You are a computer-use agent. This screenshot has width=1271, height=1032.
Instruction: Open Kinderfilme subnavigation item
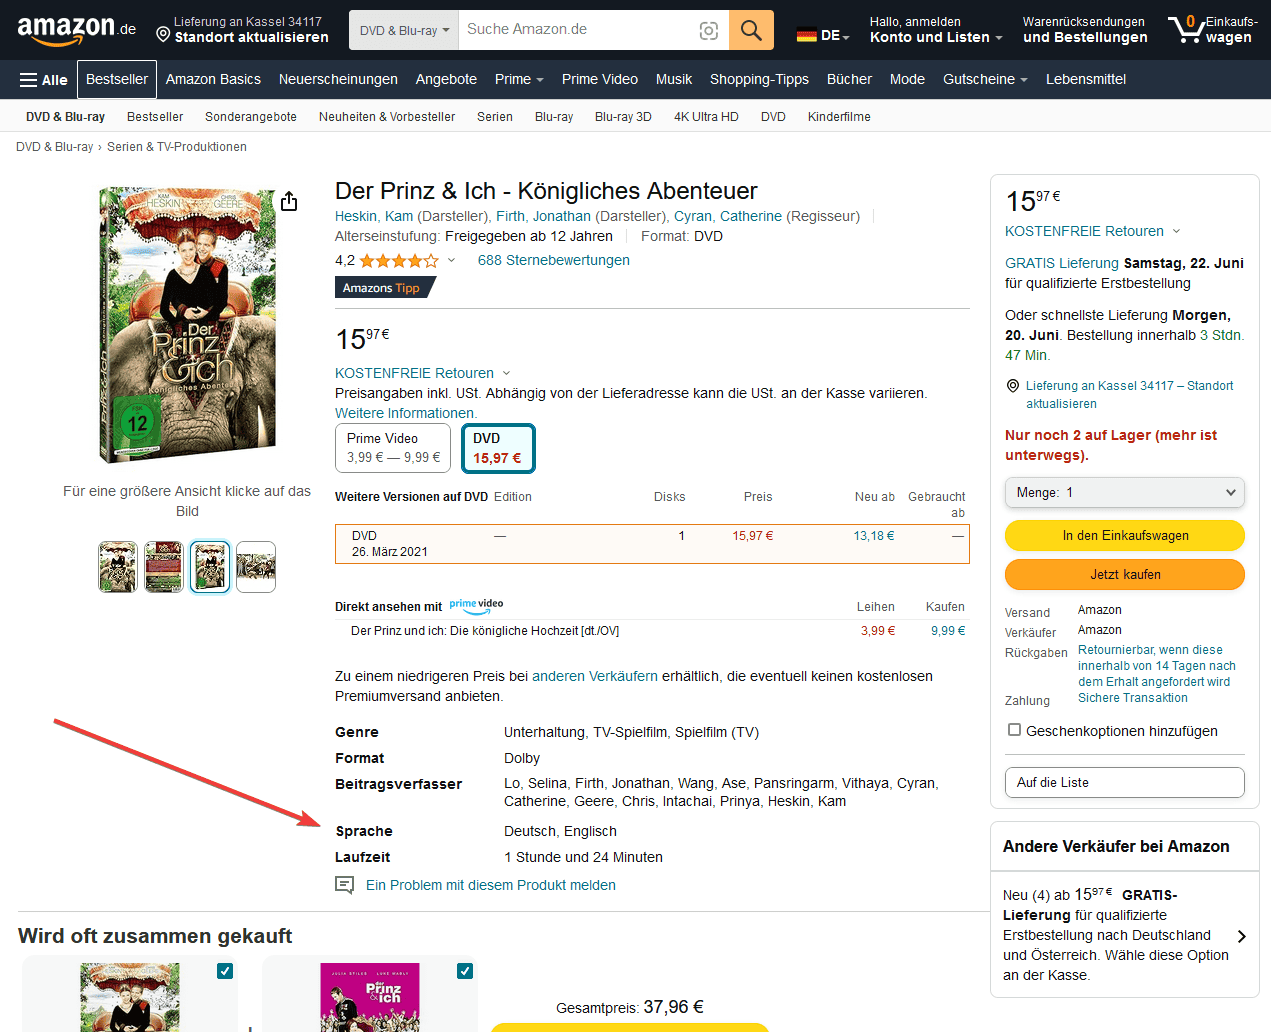[x=839, y=117]
